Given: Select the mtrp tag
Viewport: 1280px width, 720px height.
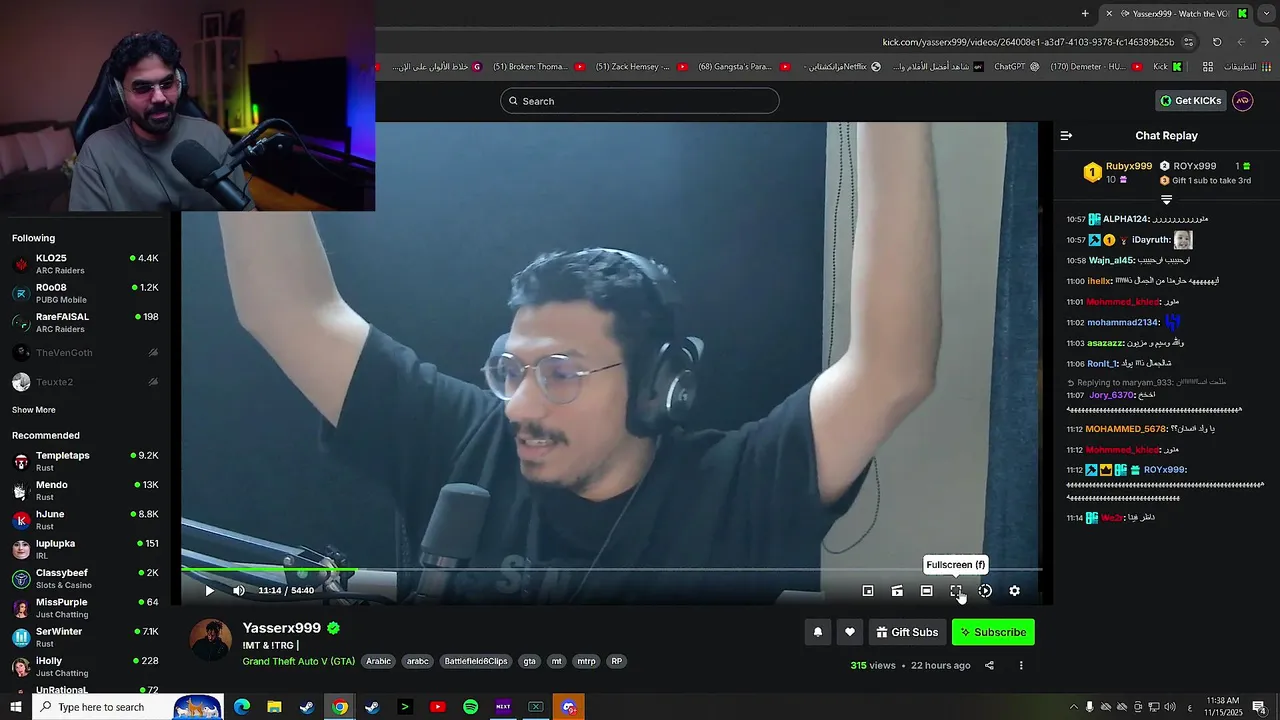Looking at the screenshot, I should [x=587, y=661].
